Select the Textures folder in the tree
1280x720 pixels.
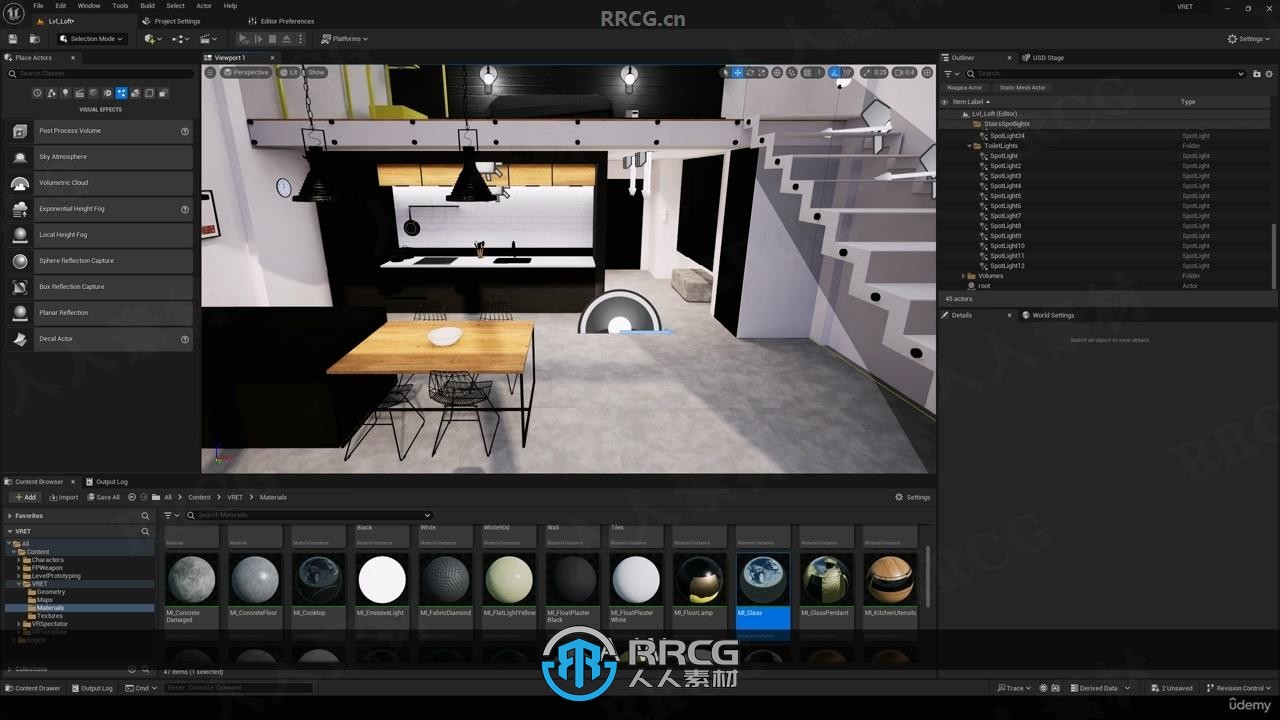tap(50, 616)
